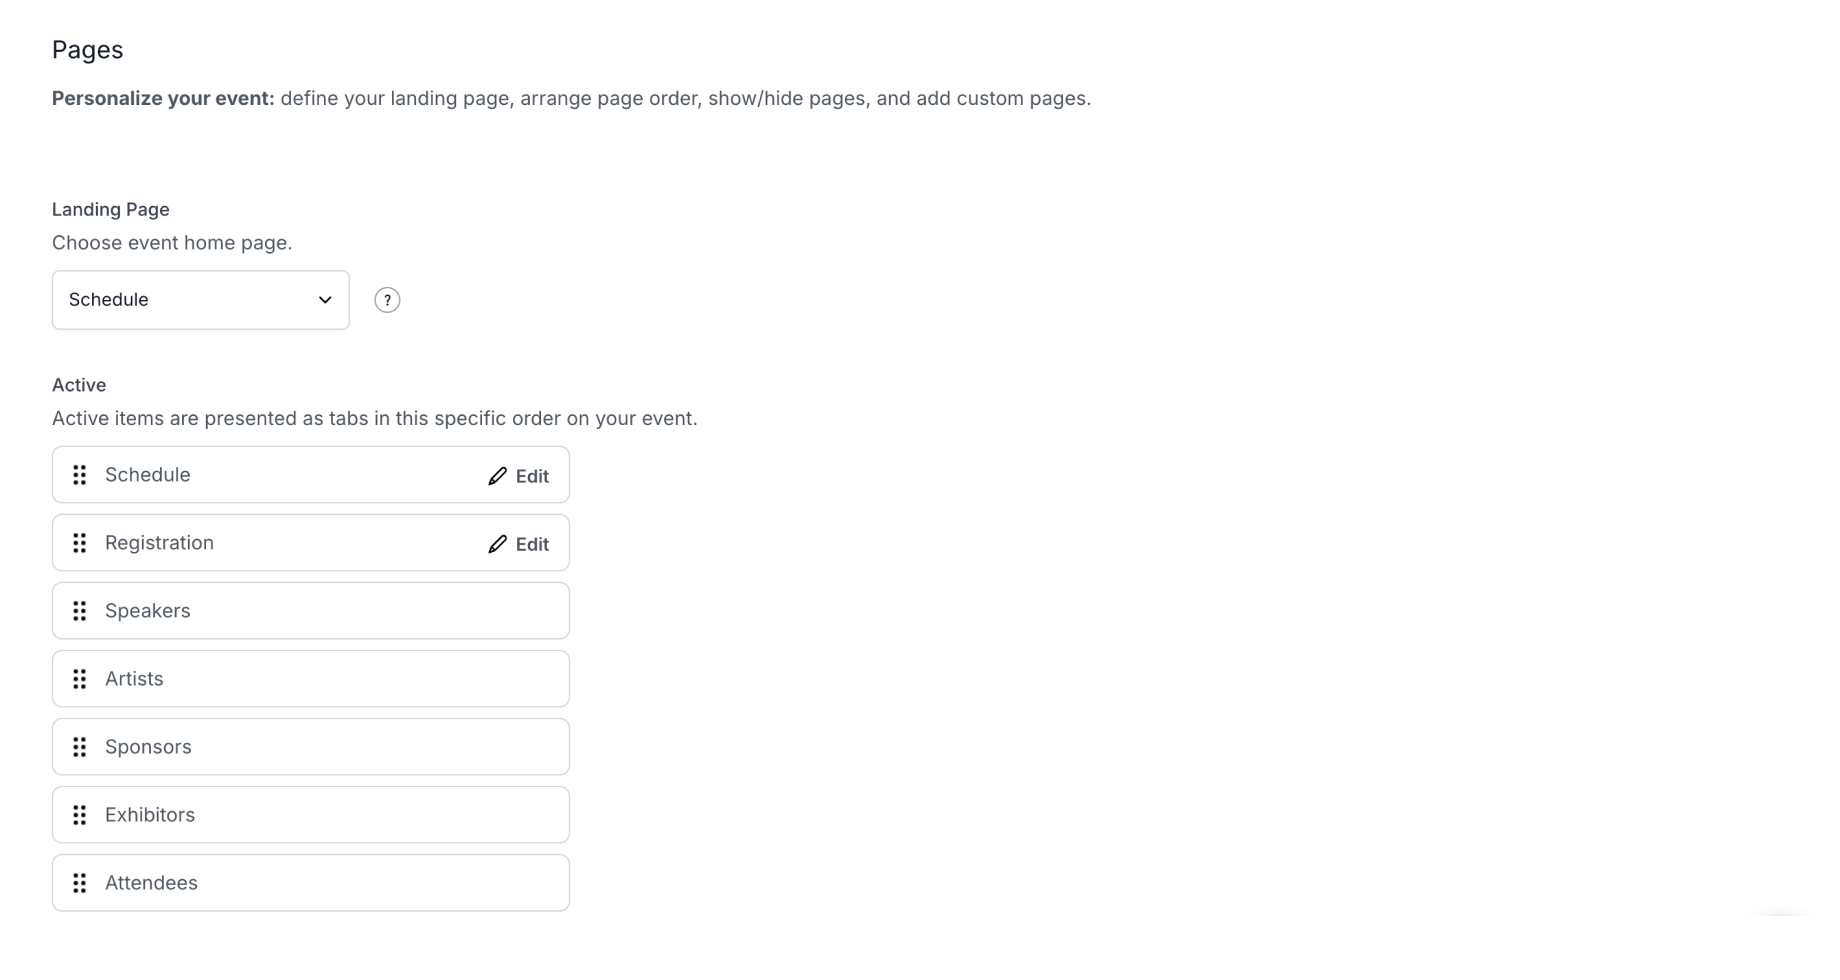Click the drag handle beside Speakers
The image size is (1840, 980).
pos(80,611)
